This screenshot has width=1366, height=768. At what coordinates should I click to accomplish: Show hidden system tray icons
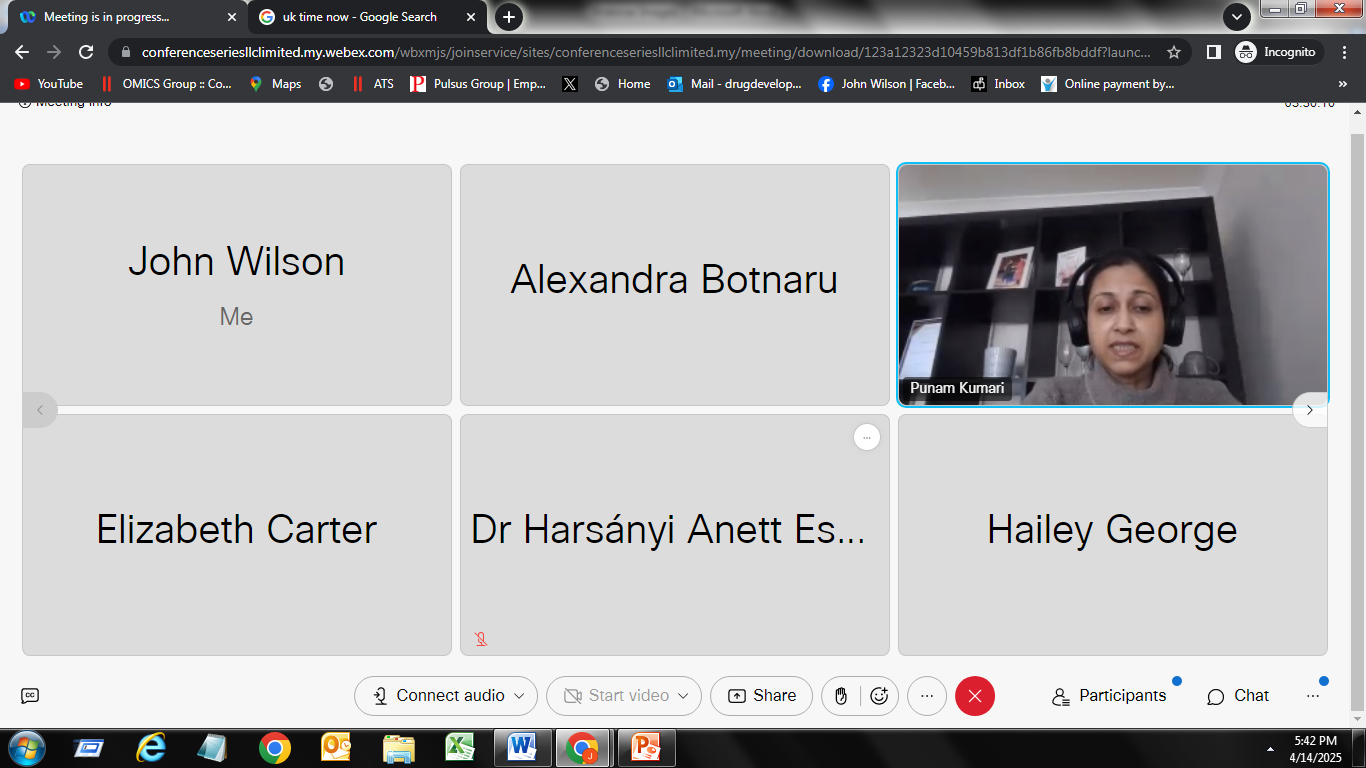tap(1271, 748)
